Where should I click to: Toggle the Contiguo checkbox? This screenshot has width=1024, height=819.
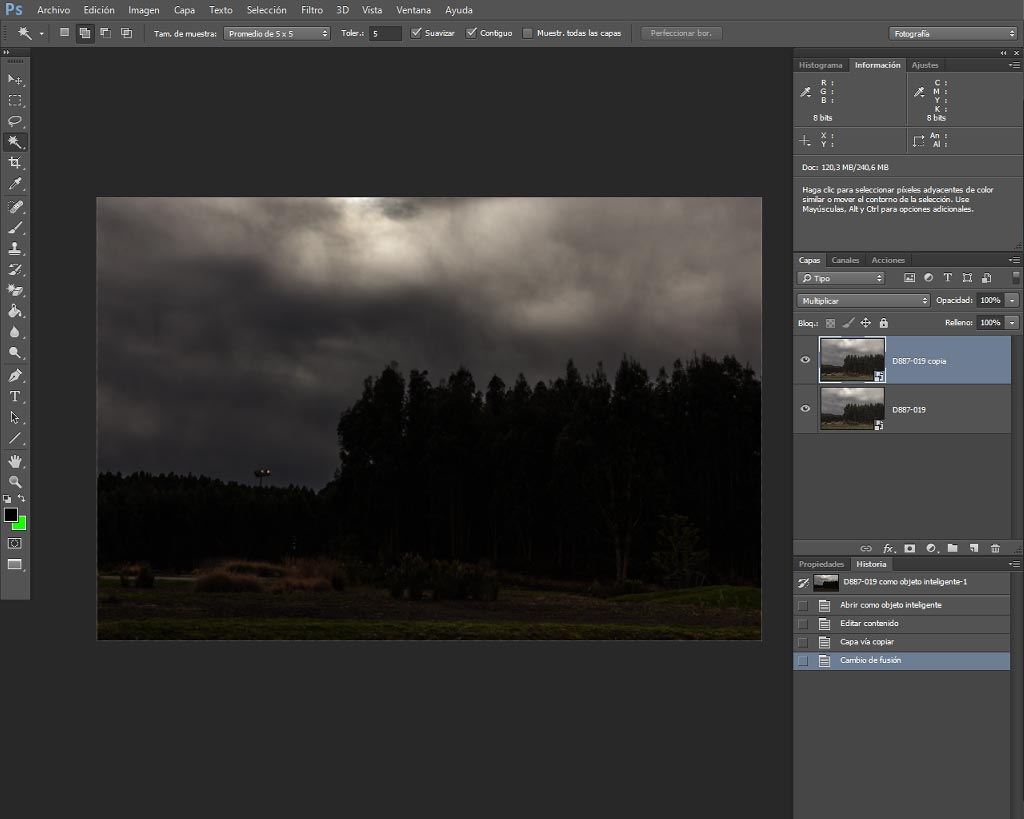pos(471,33)
